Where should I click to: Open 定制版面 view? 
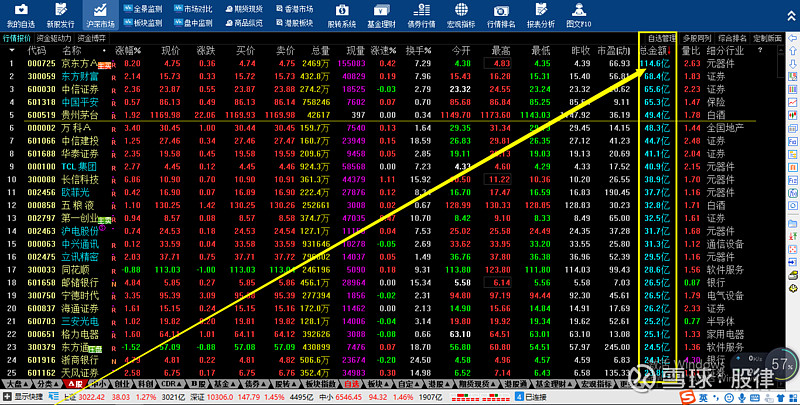(767, 38)
